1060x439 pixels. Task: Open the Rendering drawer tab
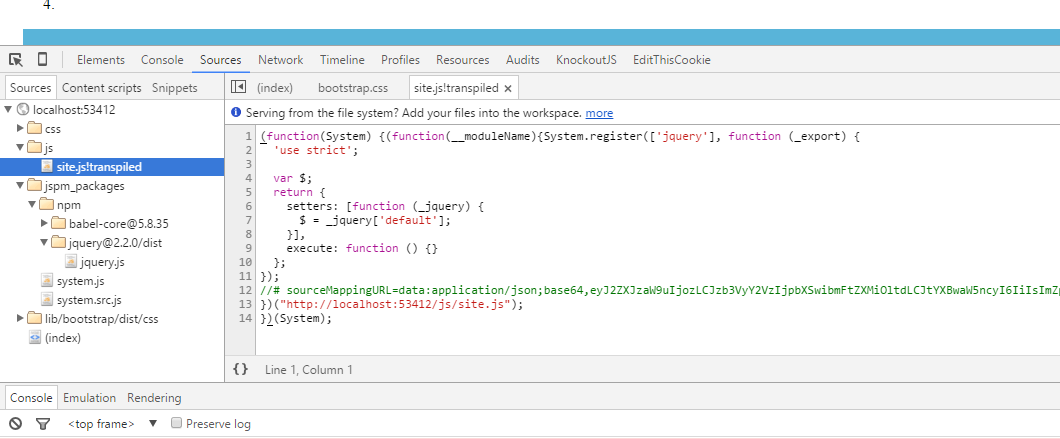[154, 398]
